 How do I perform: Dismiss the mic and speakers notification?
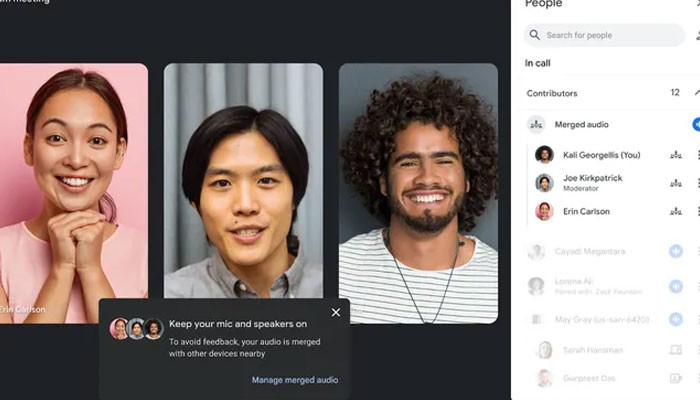tap(336, 312)
